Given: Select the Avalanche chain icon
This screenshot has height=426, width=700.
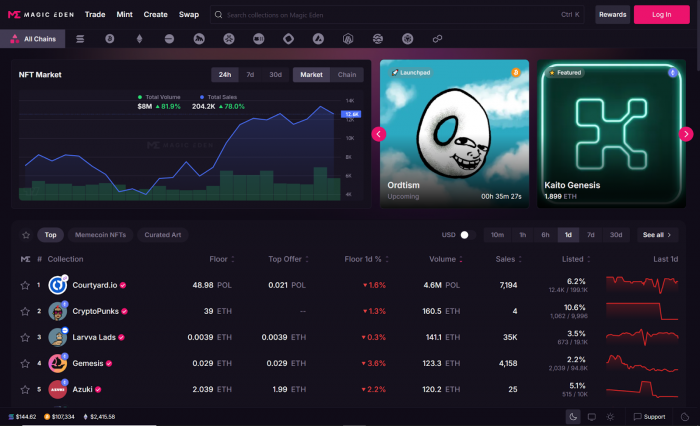Looking at the screenshot, I should point(318,39).
